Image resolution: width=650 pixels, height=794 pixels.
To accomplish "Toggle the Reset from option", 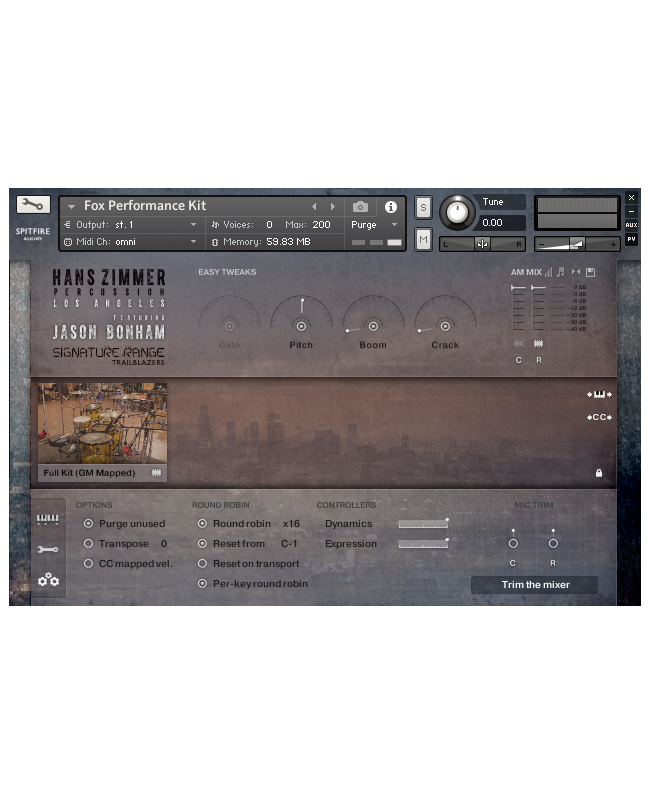I will [x=202, y=543].
